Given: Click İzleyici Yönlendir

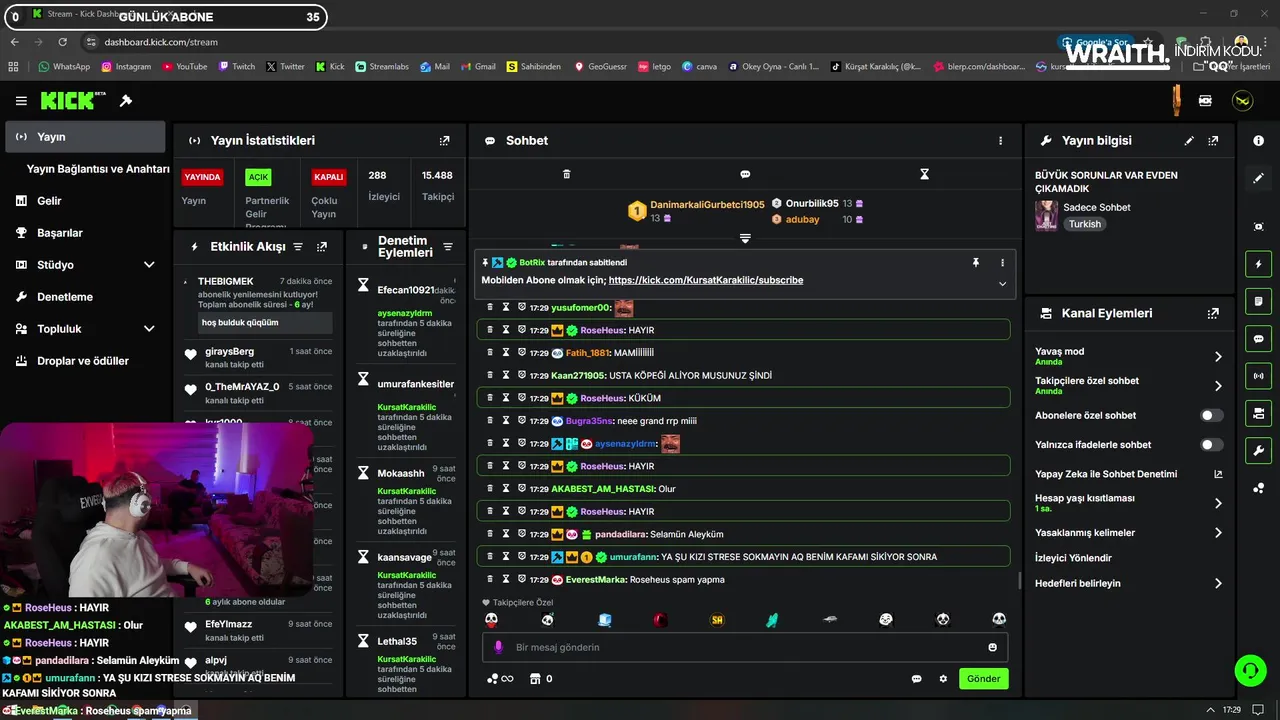Looking at the screenshot, I should (1073, 558).
